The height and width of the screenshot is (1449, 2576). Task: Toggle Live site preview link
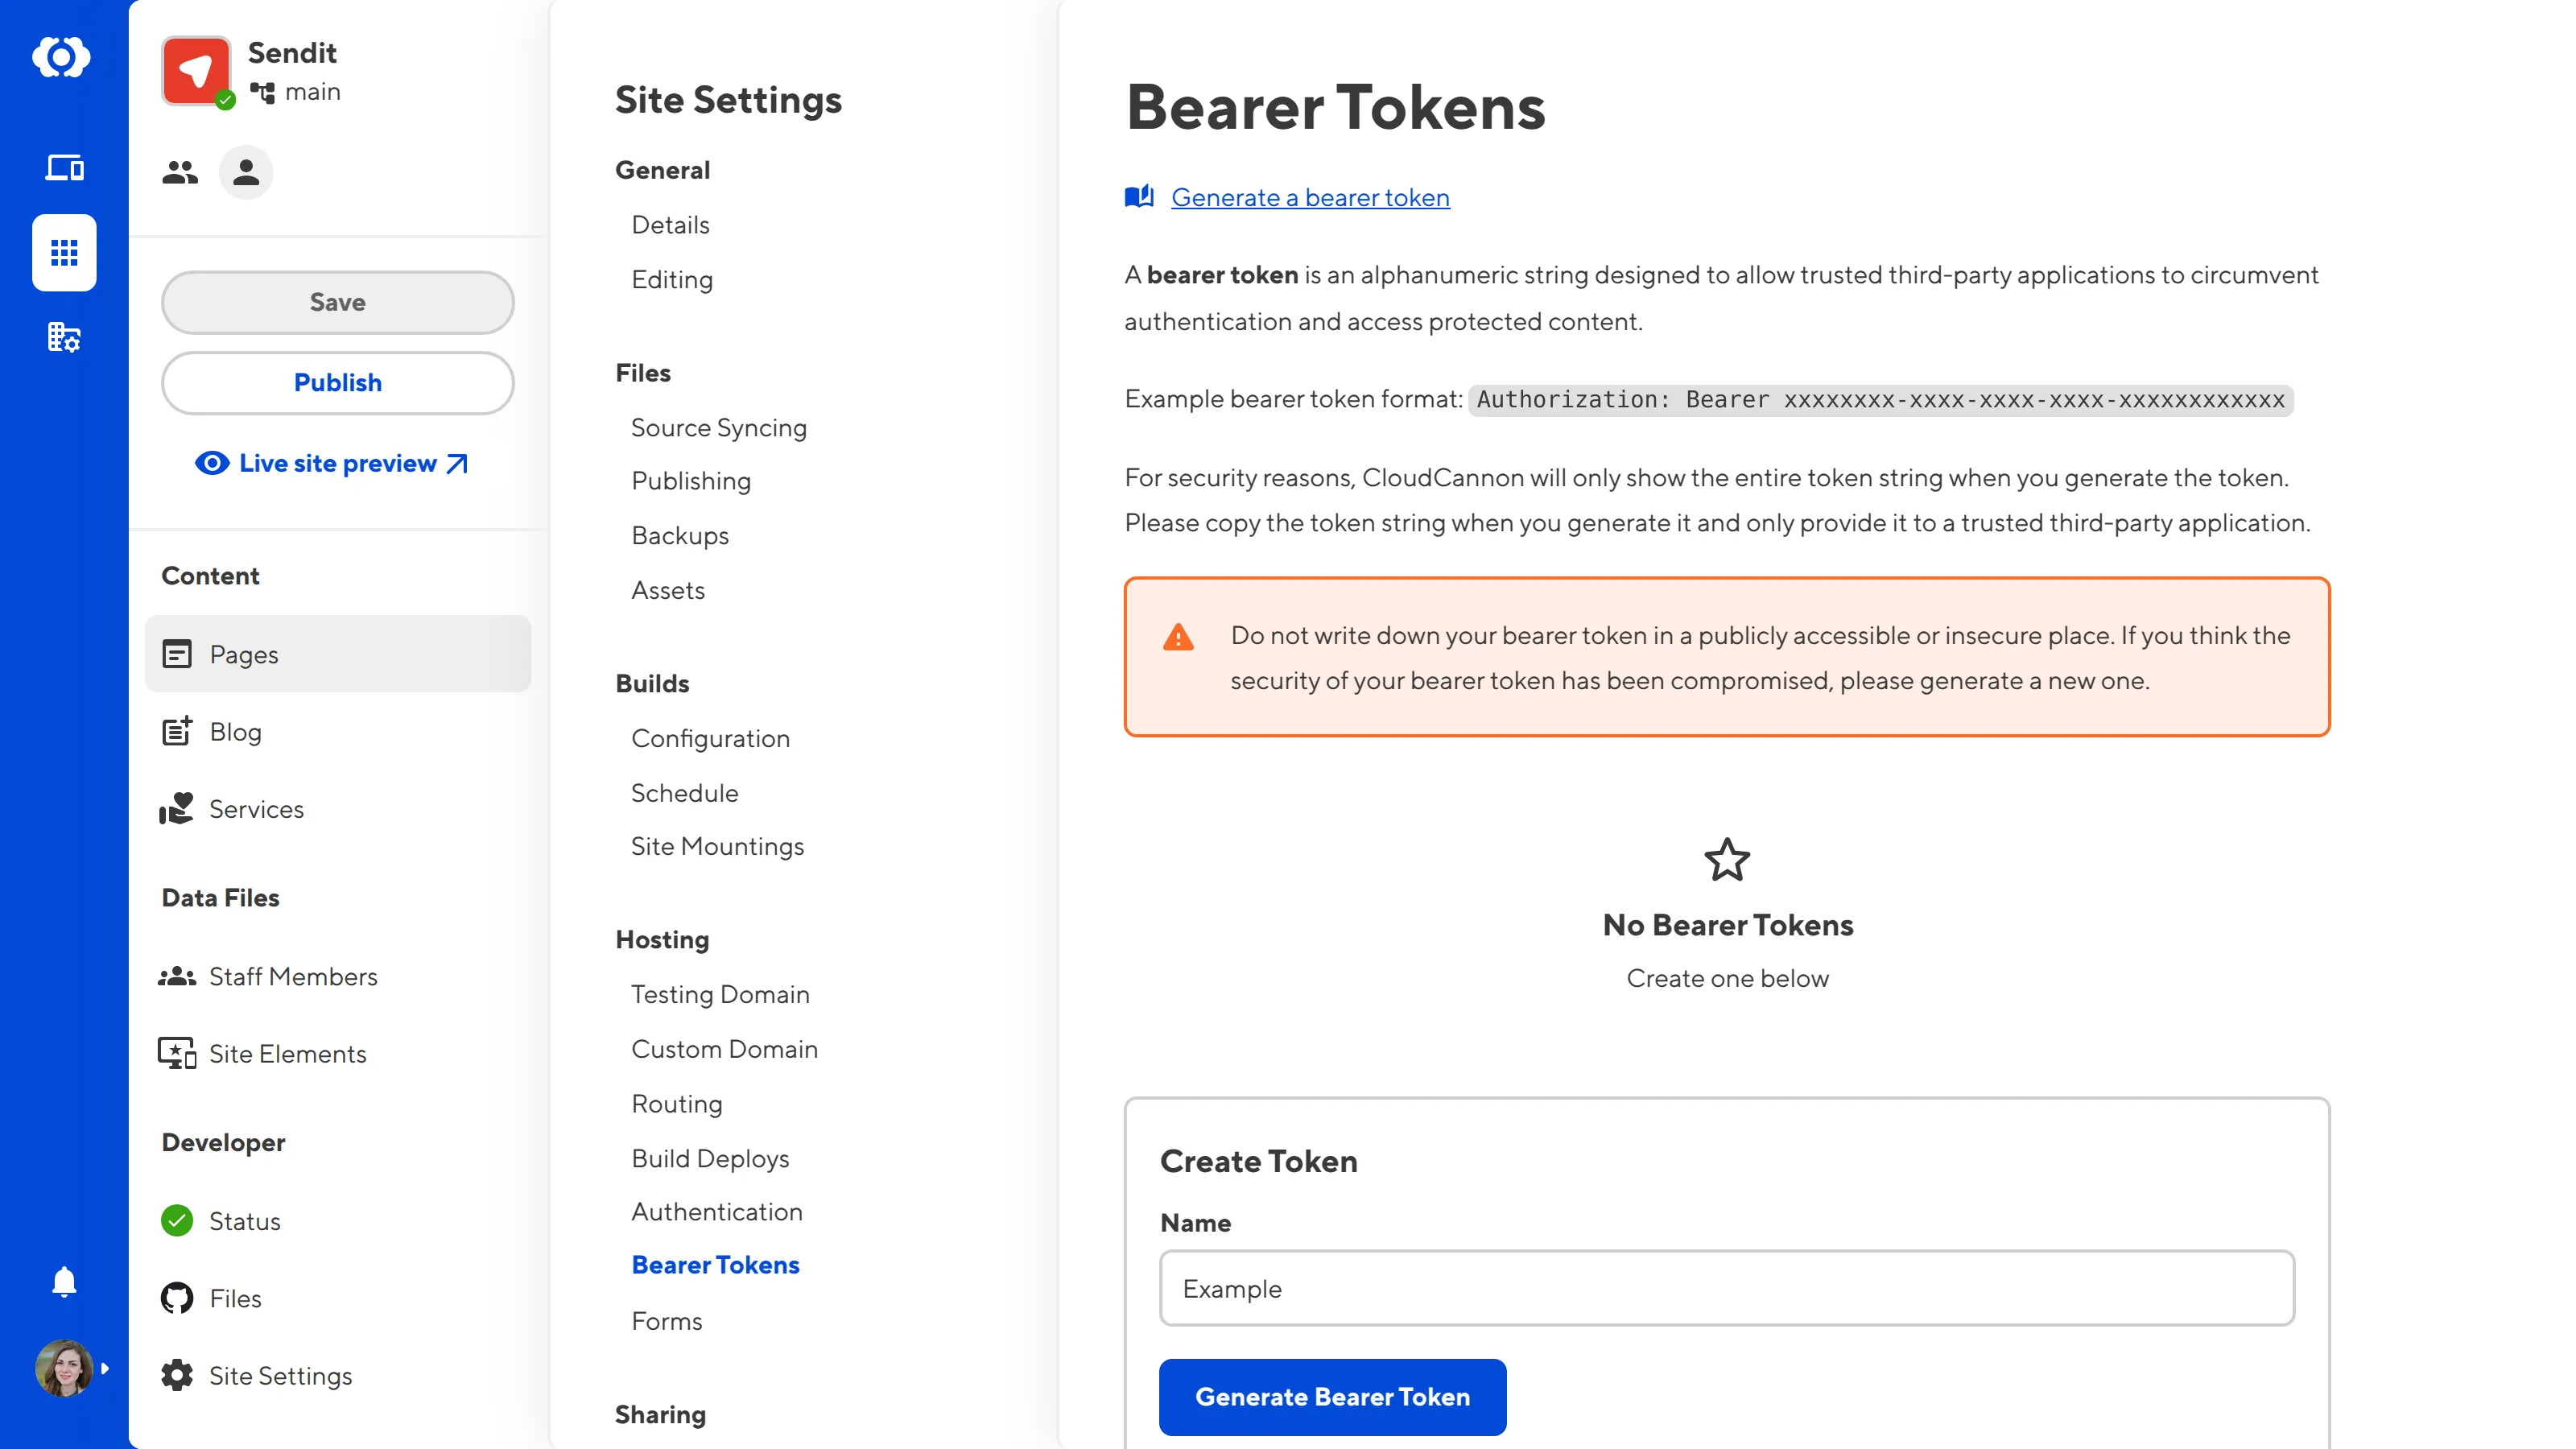coord(338,464)
